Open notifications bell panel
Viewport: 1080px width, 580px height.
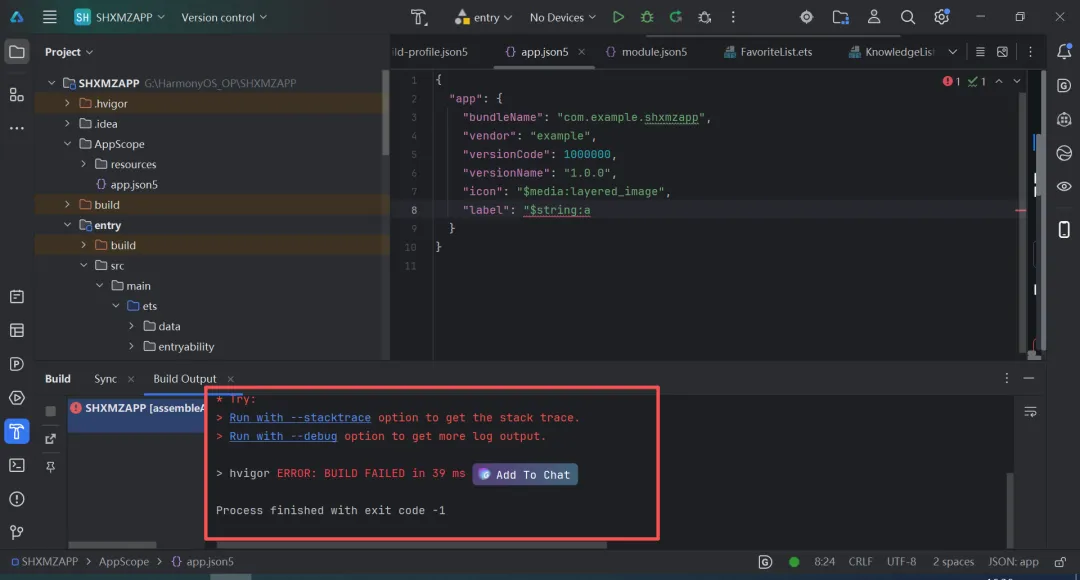coord(1064,52)
